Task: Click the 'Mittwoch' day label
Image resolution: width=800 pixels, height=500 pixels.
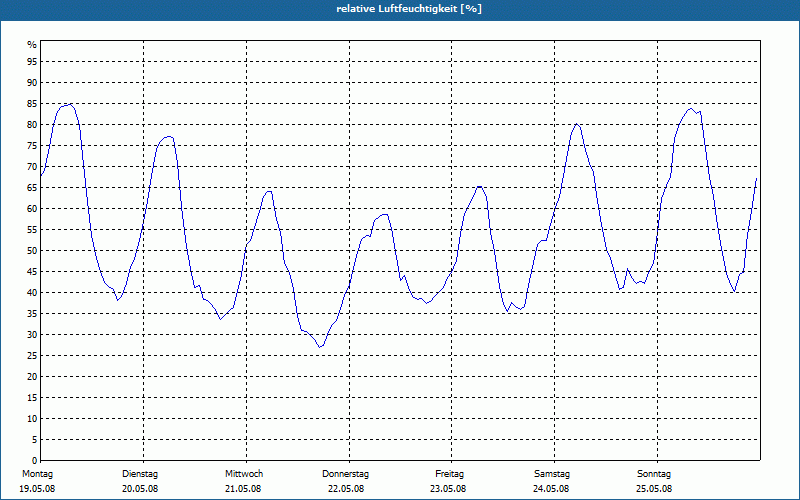Action: [244, 474]
